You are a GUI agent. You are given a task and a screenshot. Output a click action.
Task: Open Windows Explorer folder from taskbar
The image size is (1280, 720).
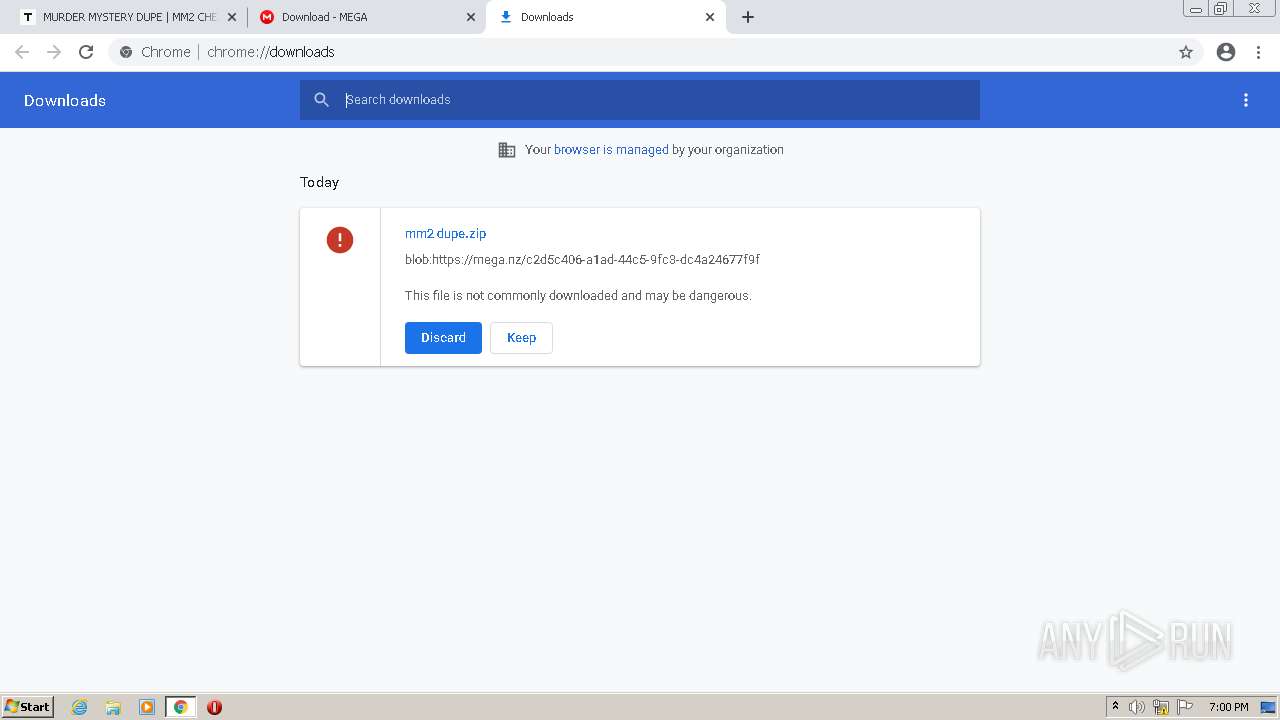113,707
